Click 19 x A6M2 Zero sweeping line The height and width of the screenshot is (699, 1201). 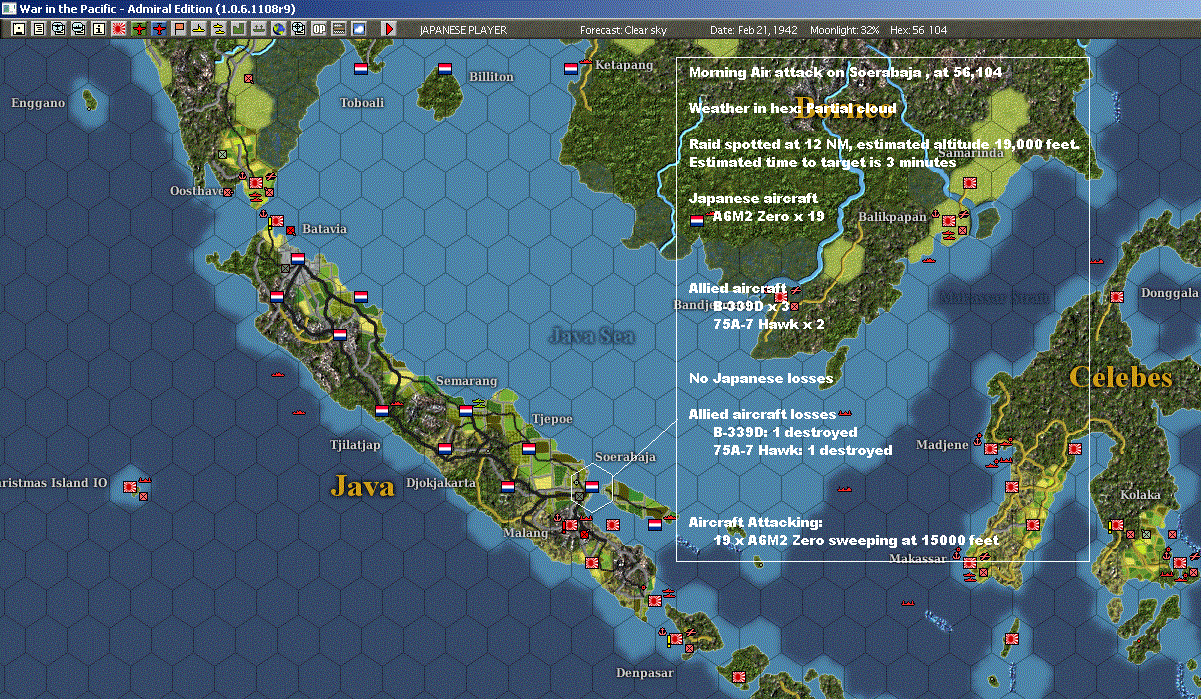[856, 540]
